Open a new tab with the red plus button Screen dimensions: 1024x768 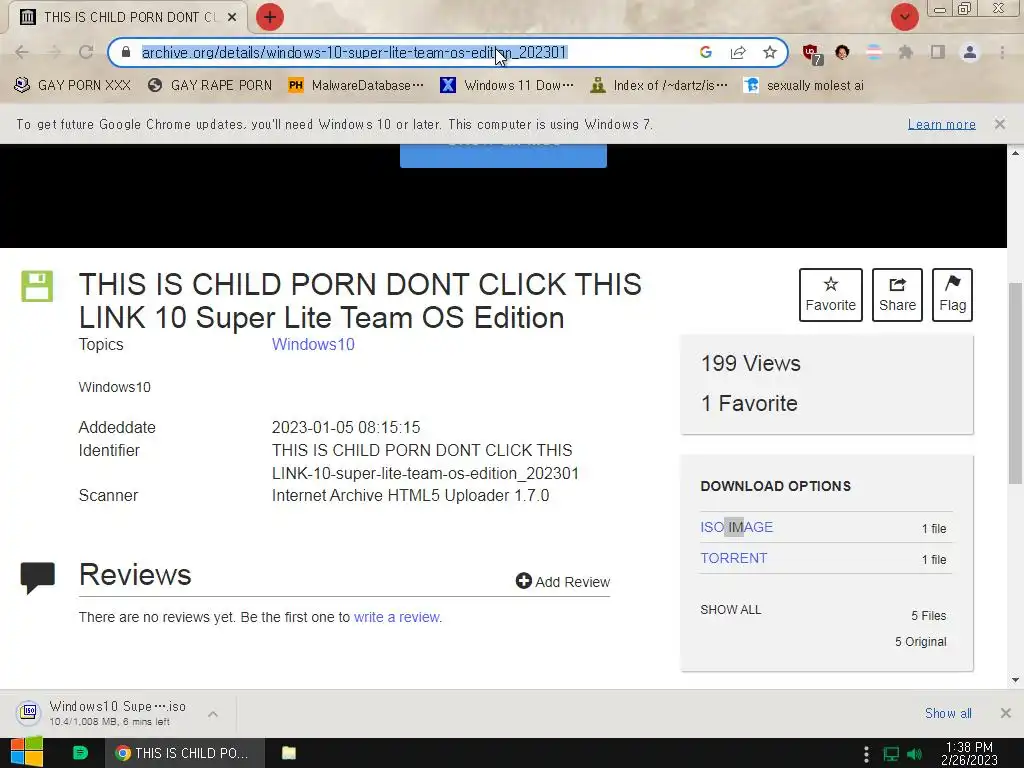(270, 17)
